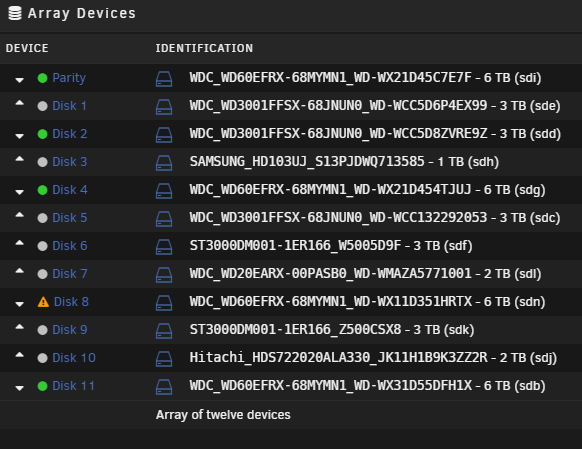Viewport: 582px width, 449px height.
Task: Spin up Disk 10 using its up arrow
Action: [x=20, y=355]
